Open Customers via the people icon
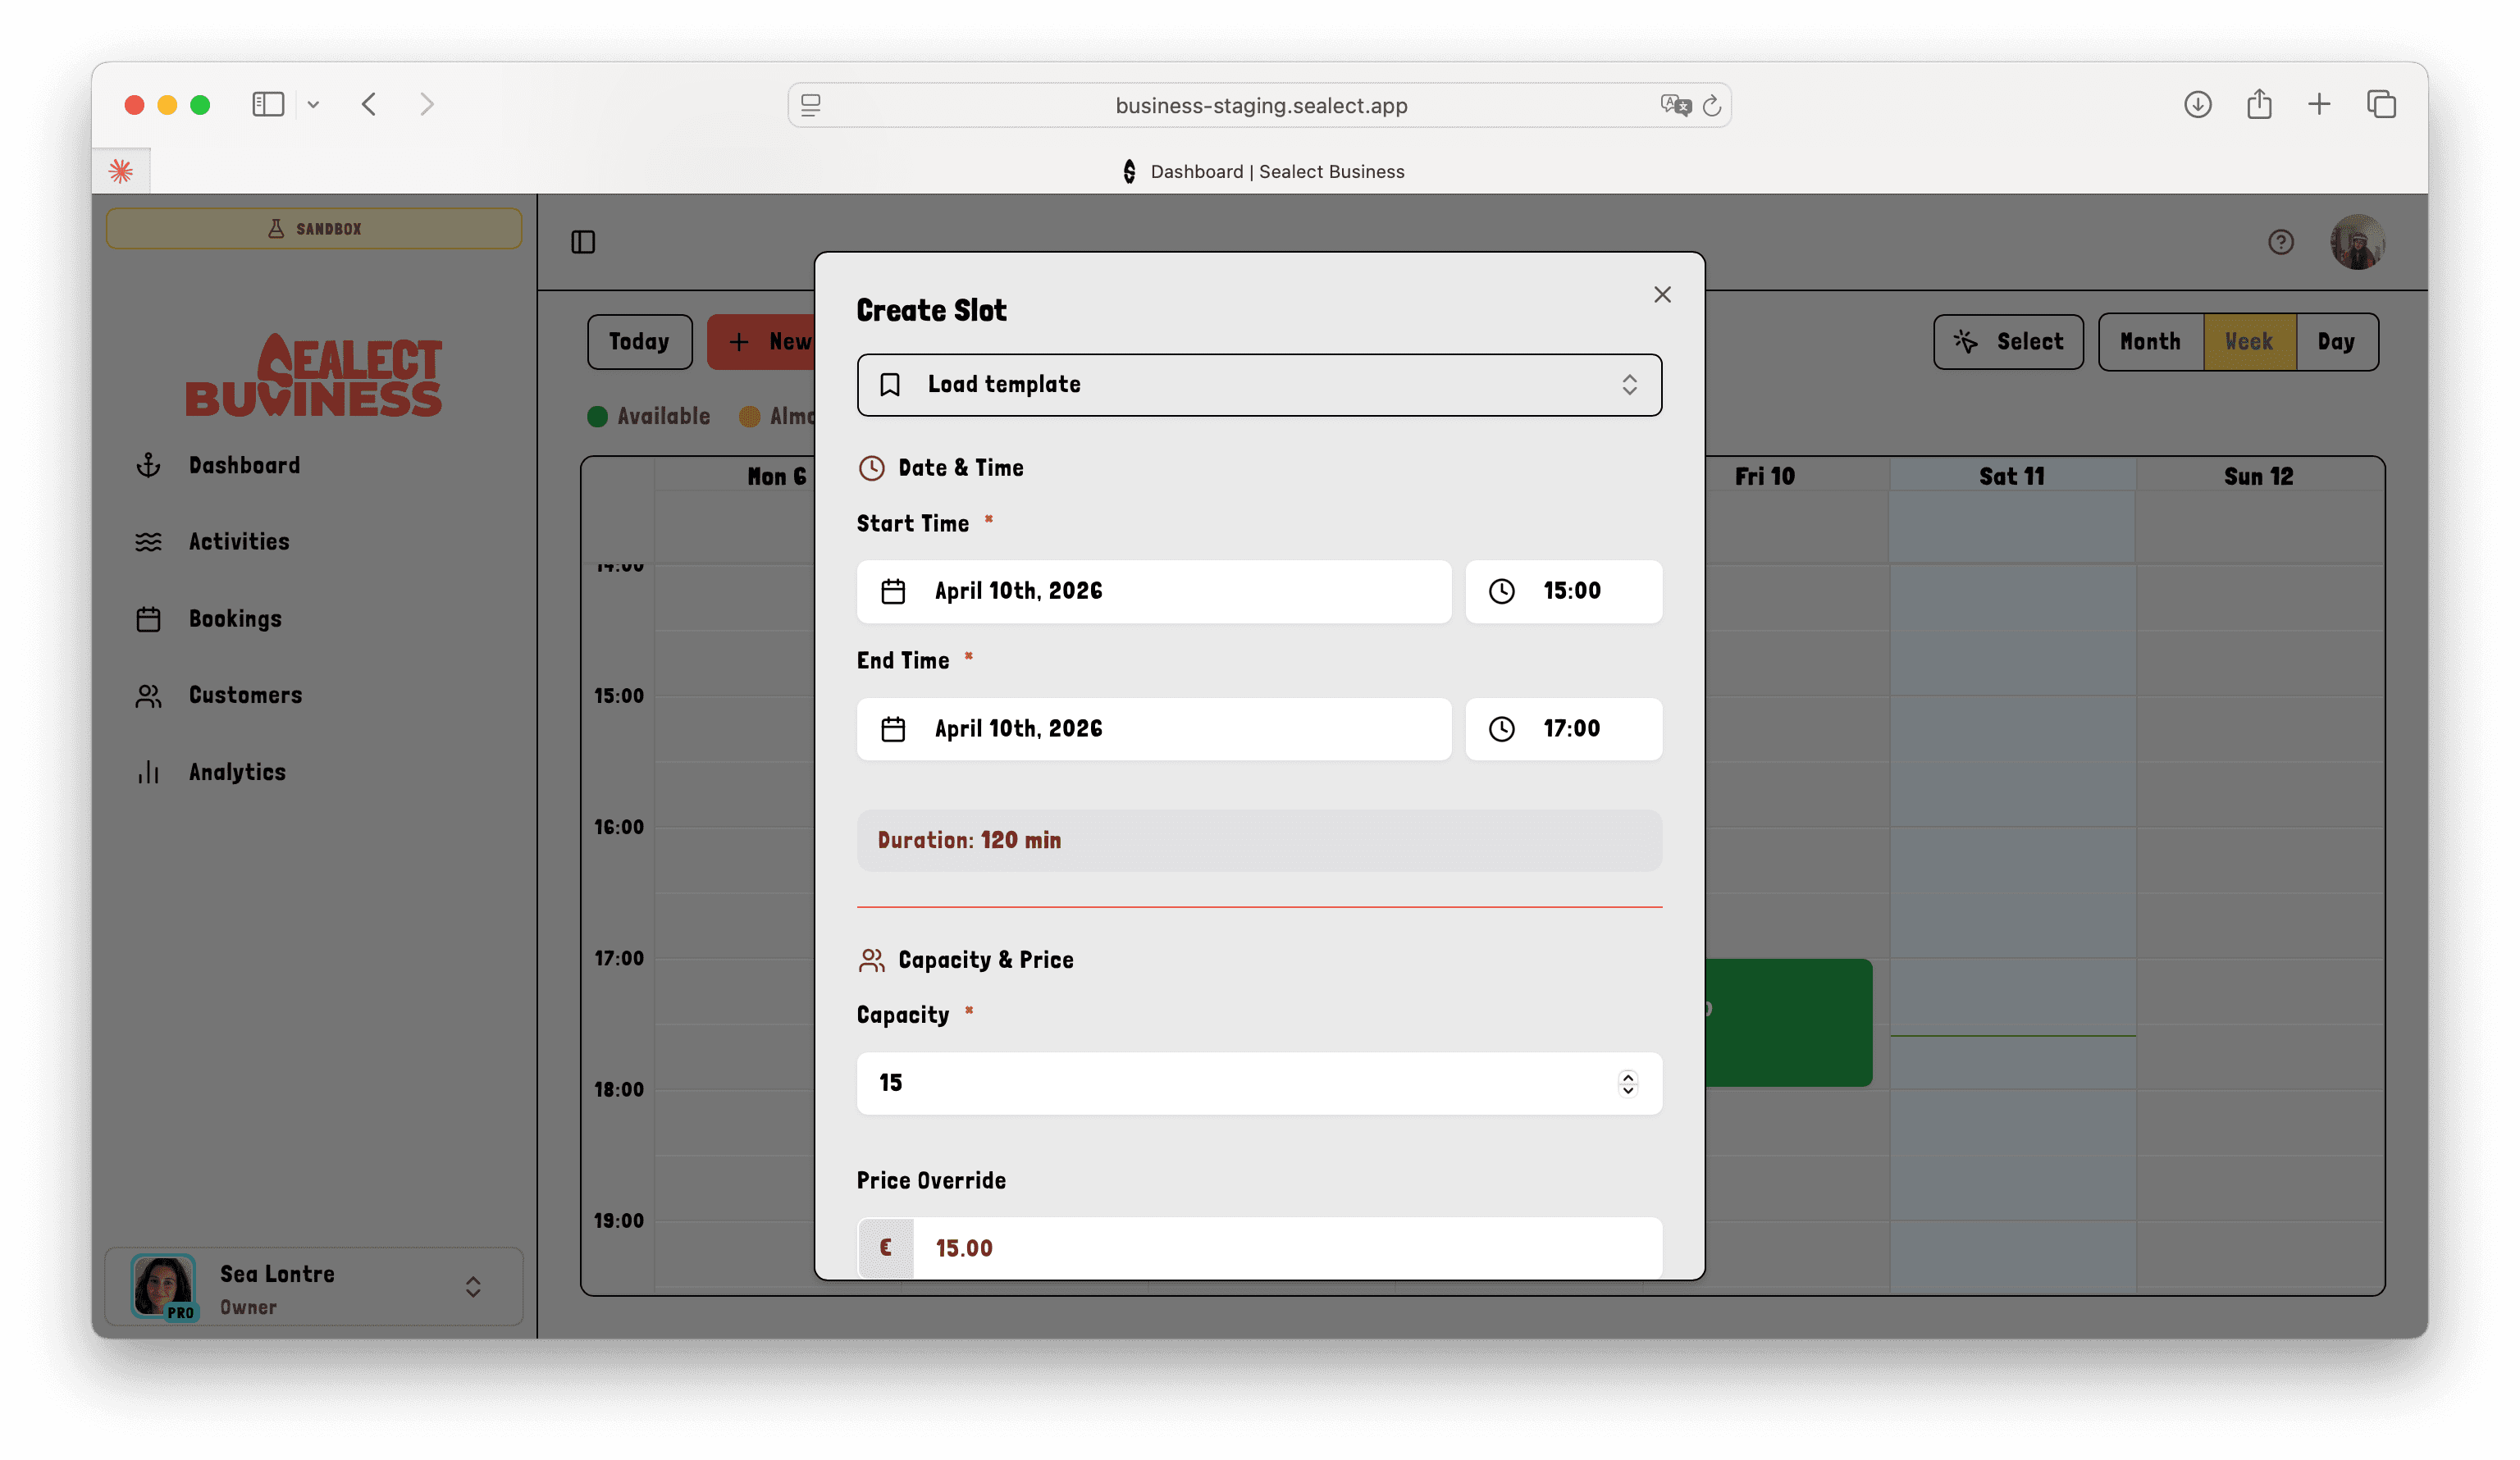2520x1460 pixels. coord(148,695)
